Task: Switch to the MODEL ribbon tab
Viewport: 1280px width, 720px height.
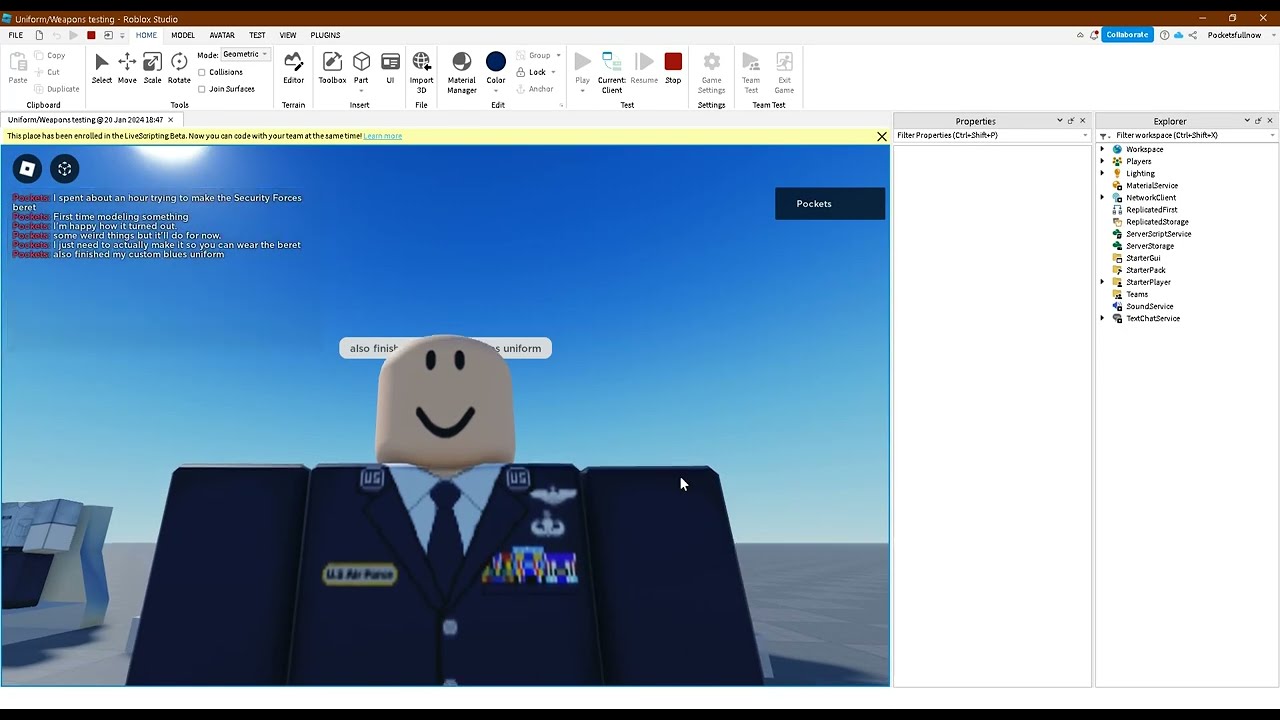Action: [183, 35]
